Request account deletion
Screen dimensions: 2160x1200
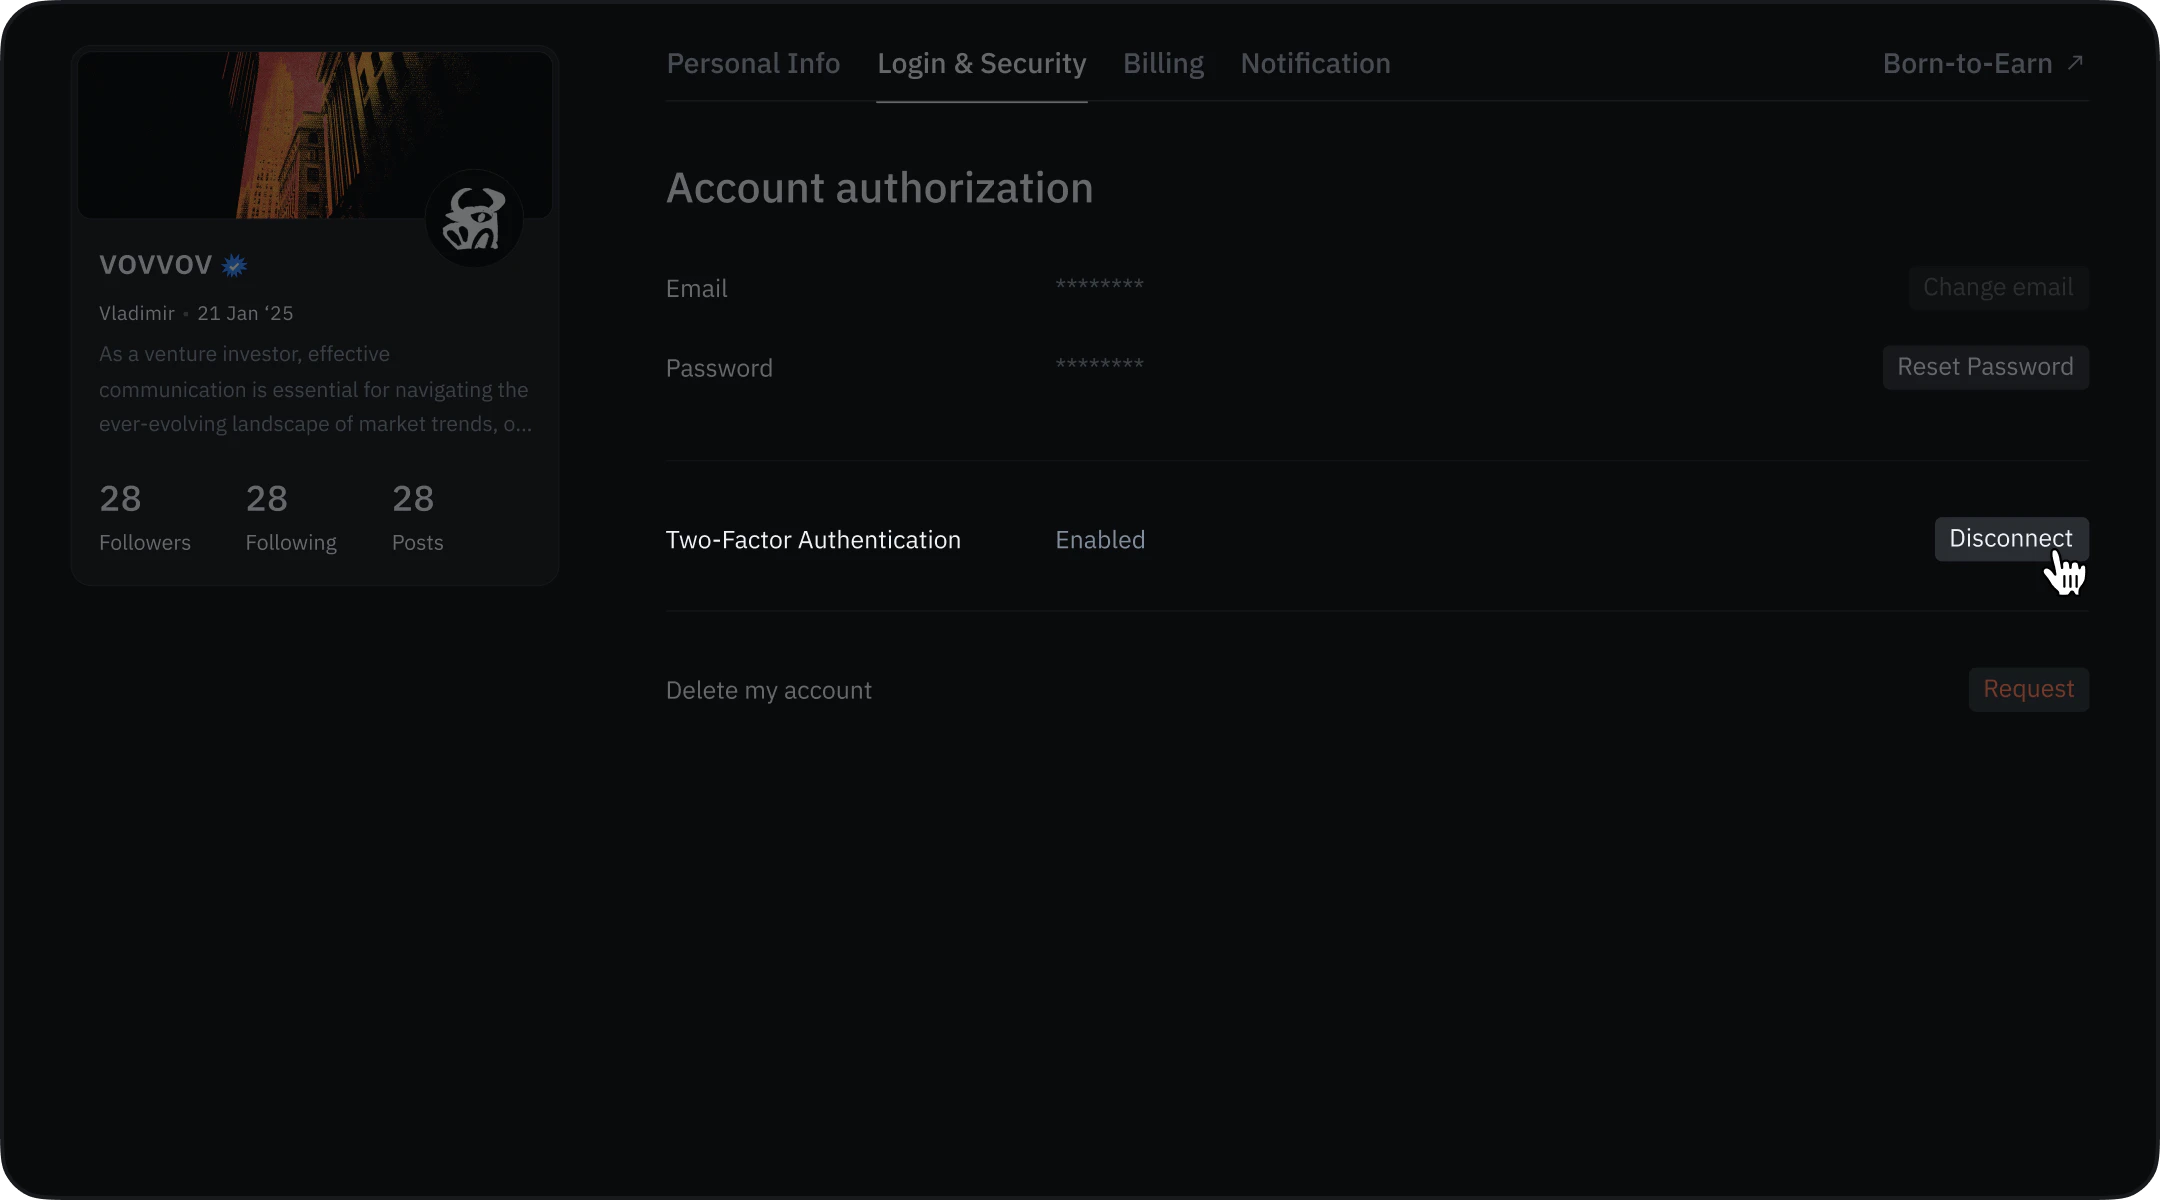[2028, 689]
